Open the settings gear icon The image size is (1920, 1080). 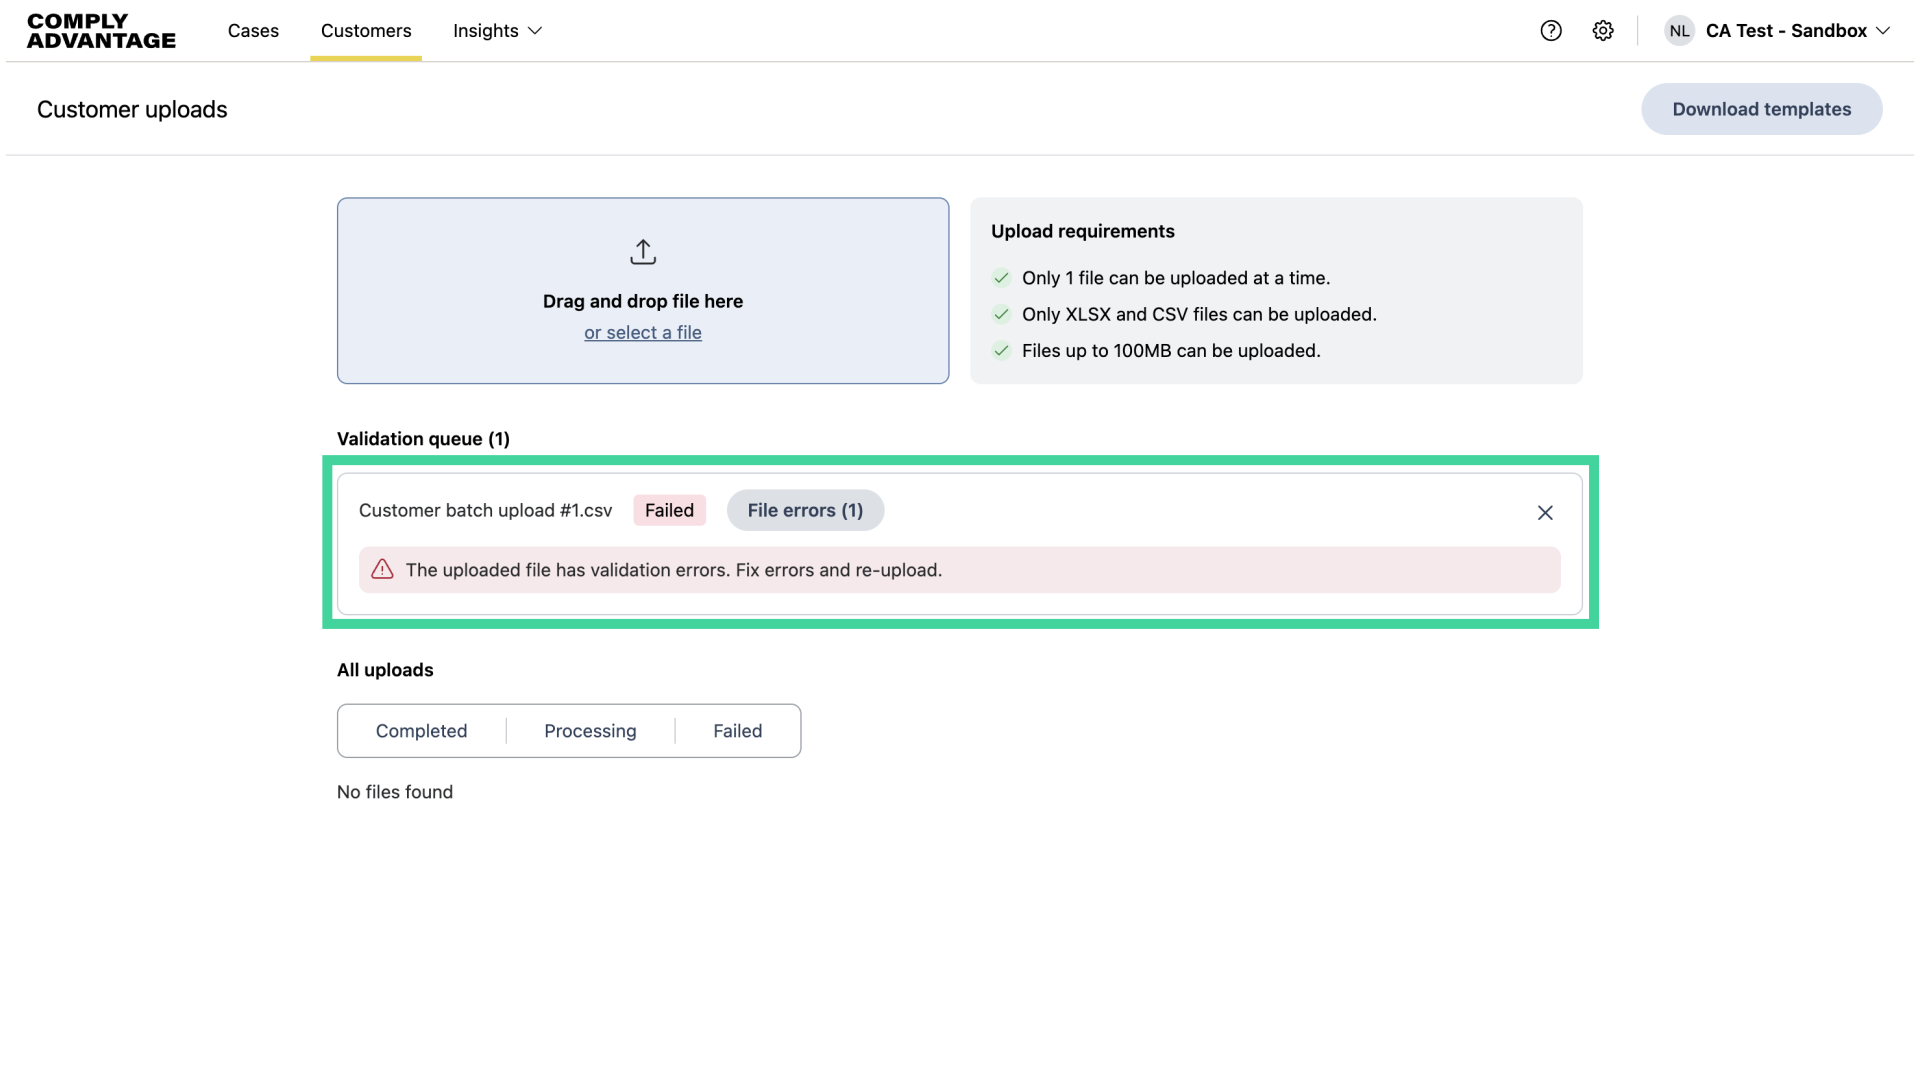pos(1603,31)
